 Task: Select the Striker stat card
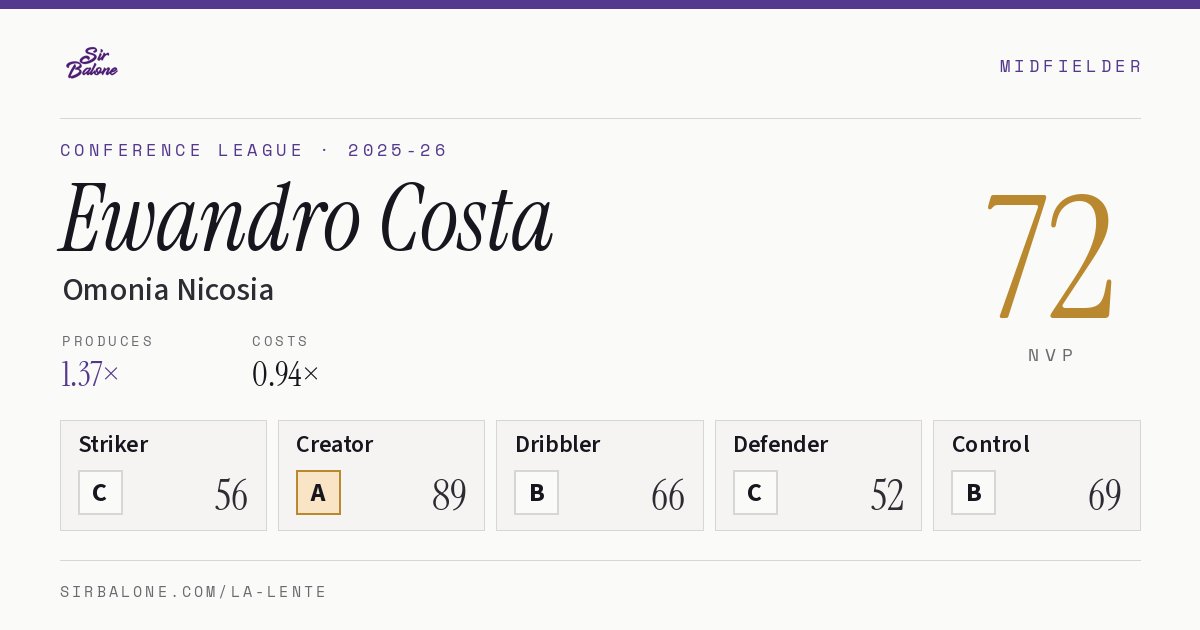point(163,475)
